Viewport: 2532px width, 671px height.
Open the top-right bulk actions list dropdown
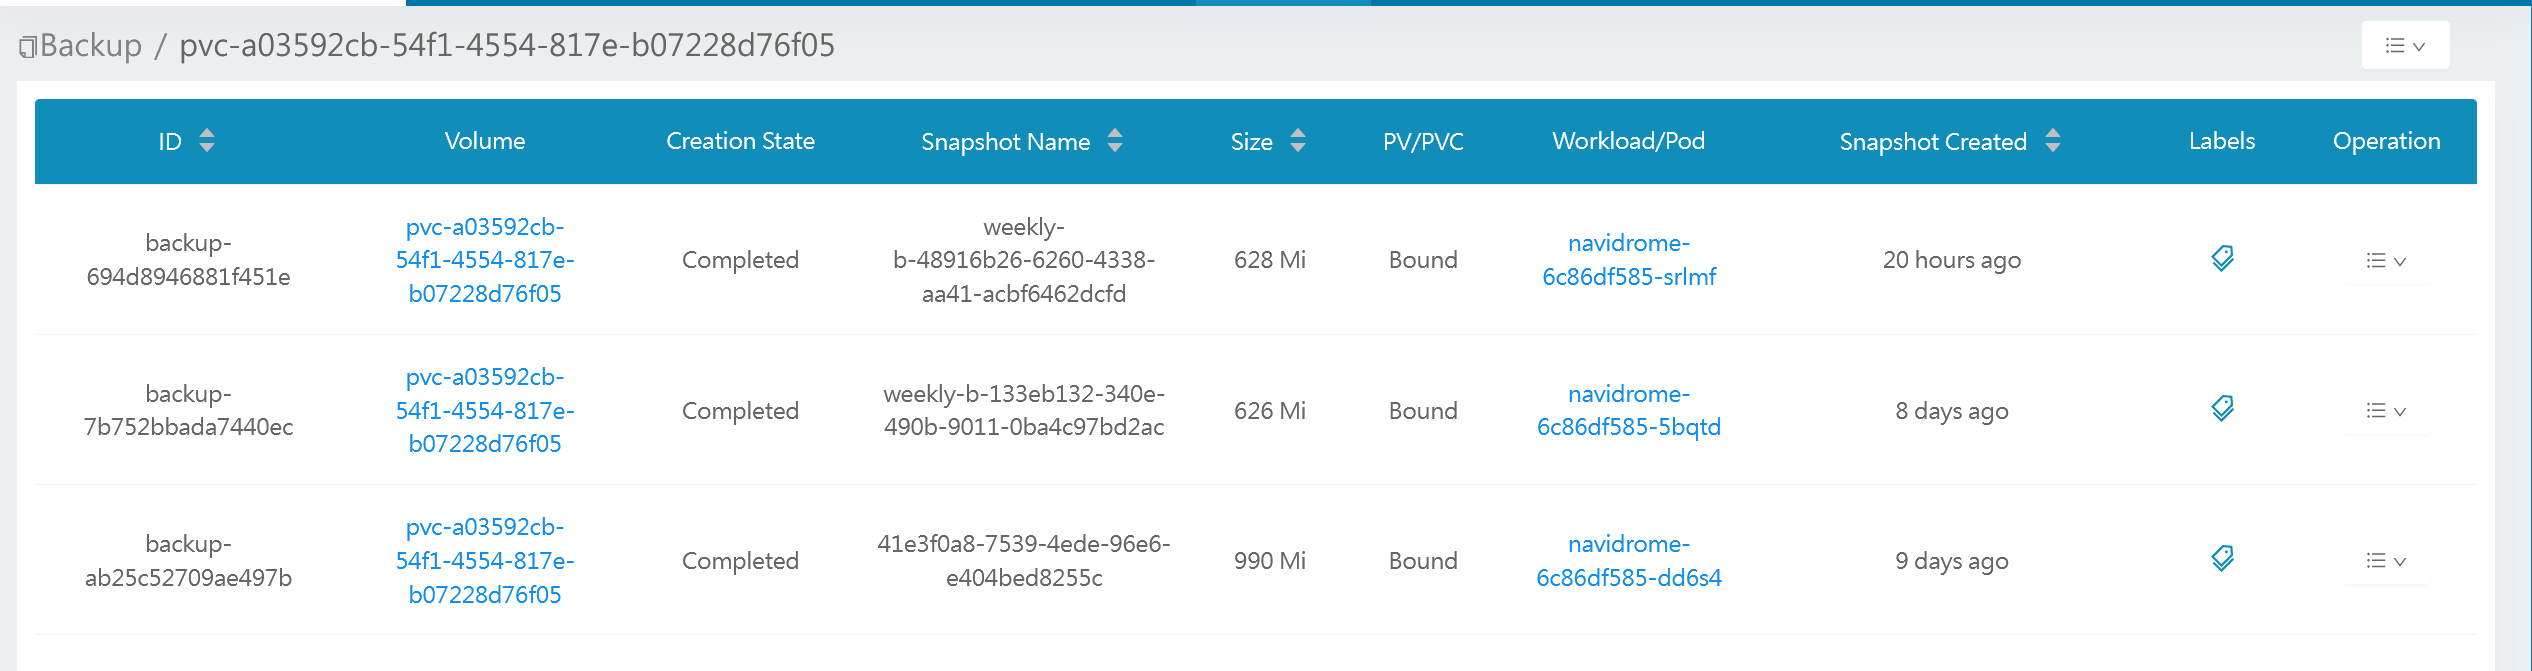click(x=2405, y=46)
